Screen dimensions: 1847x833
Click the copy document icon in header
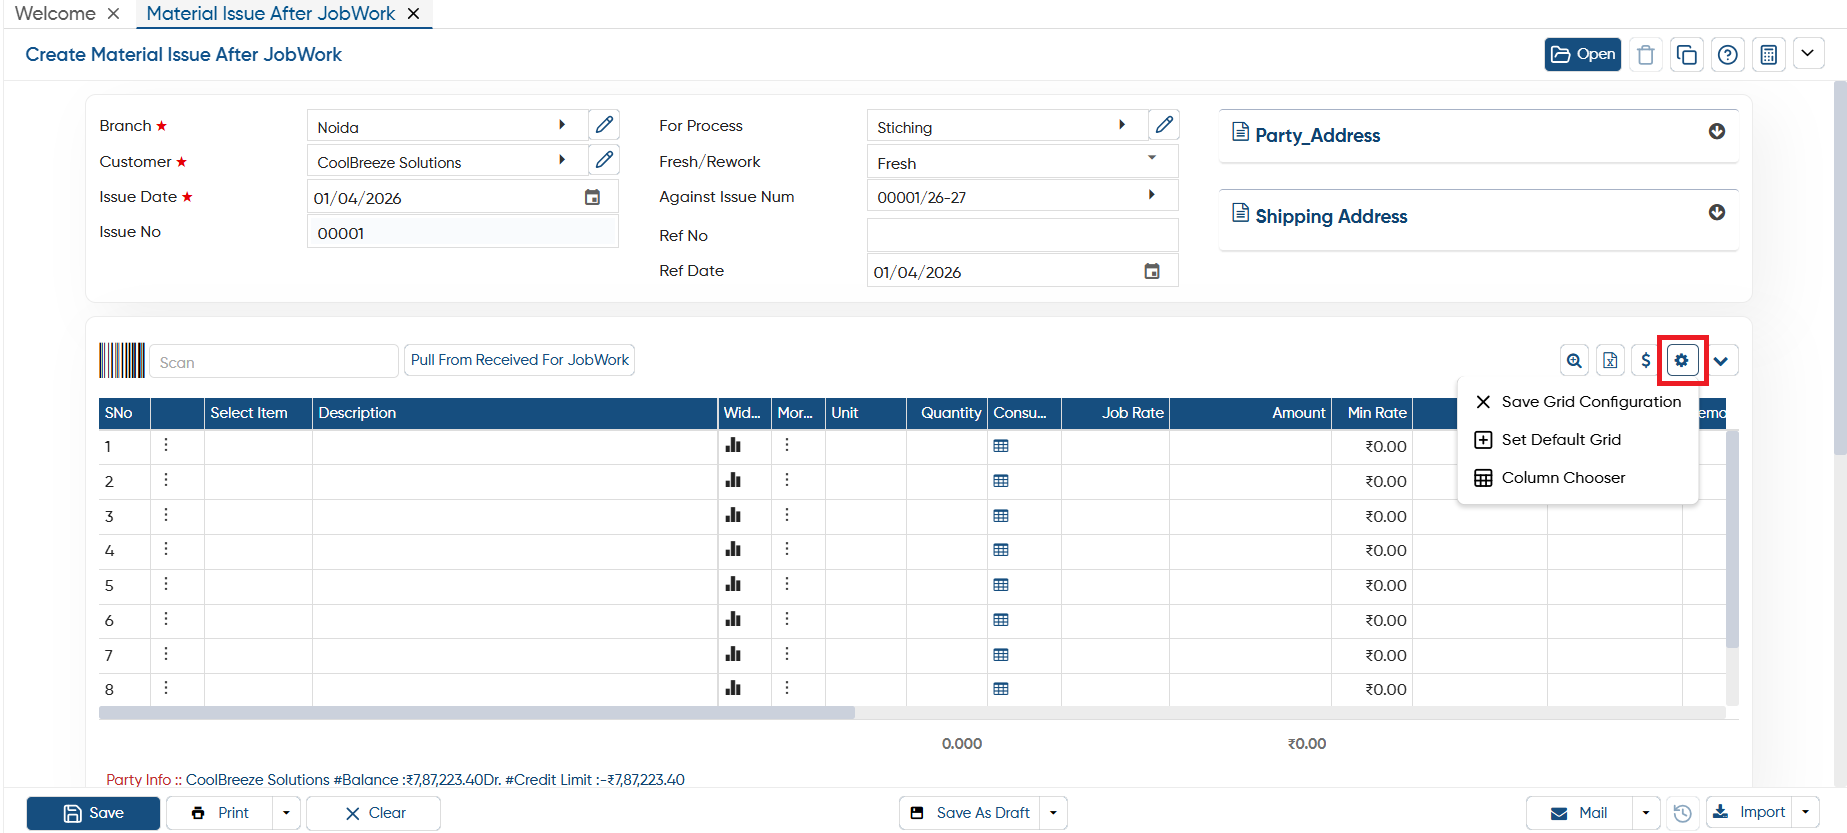[1687, 55]
